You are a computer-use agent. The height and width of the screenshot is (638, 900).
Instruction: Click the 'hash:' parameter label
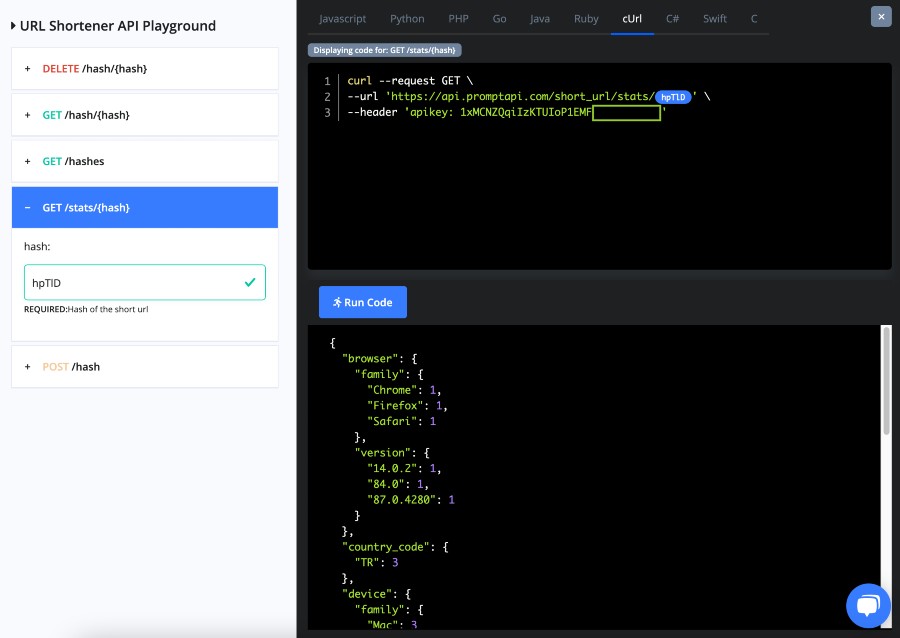[x=37, y=247]
